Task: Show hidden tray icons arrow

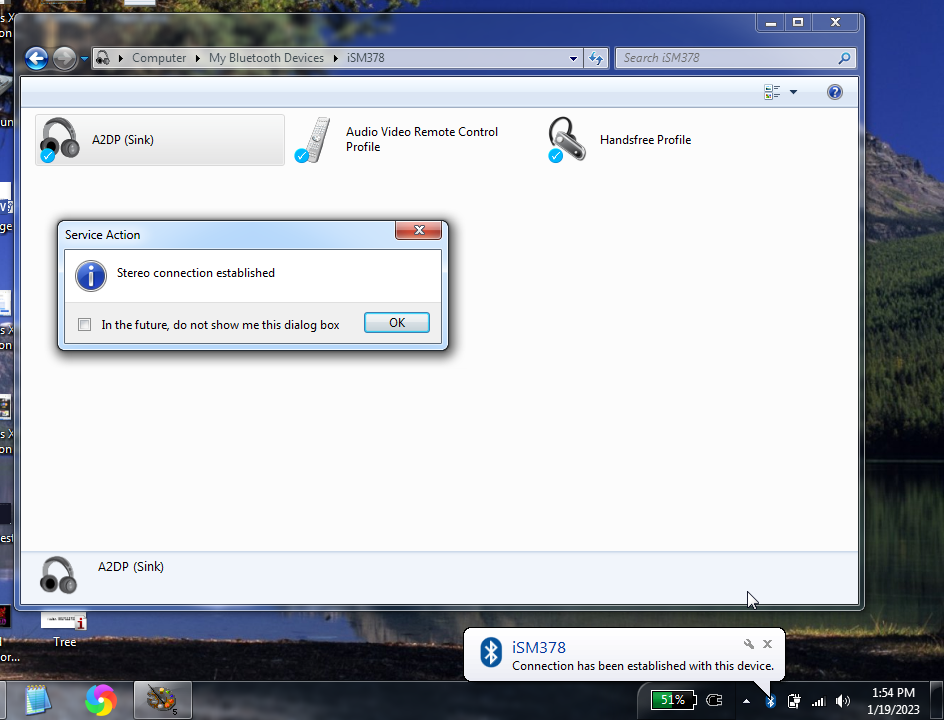Action: [747, 701]
